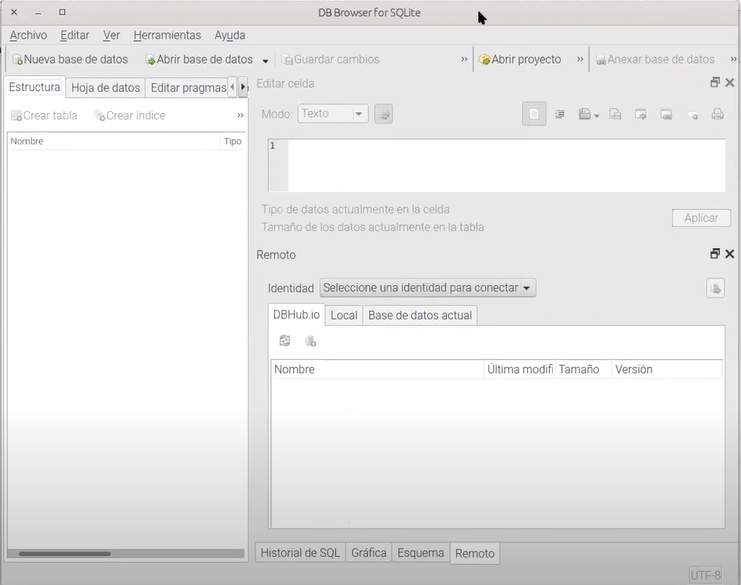Expand the overflow chevron after Anexar base de datos
Image resolution: width=741 pixels, height=585 pixels.
(733, 60)
